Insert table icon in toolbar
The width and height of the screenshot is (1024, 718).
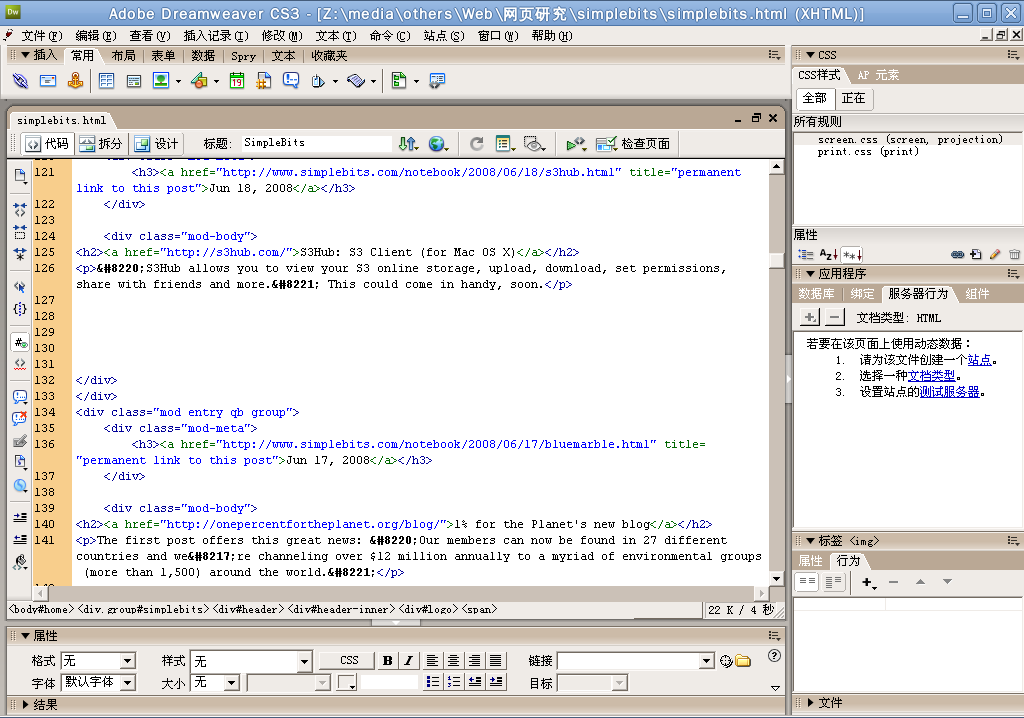pos(106,81)
